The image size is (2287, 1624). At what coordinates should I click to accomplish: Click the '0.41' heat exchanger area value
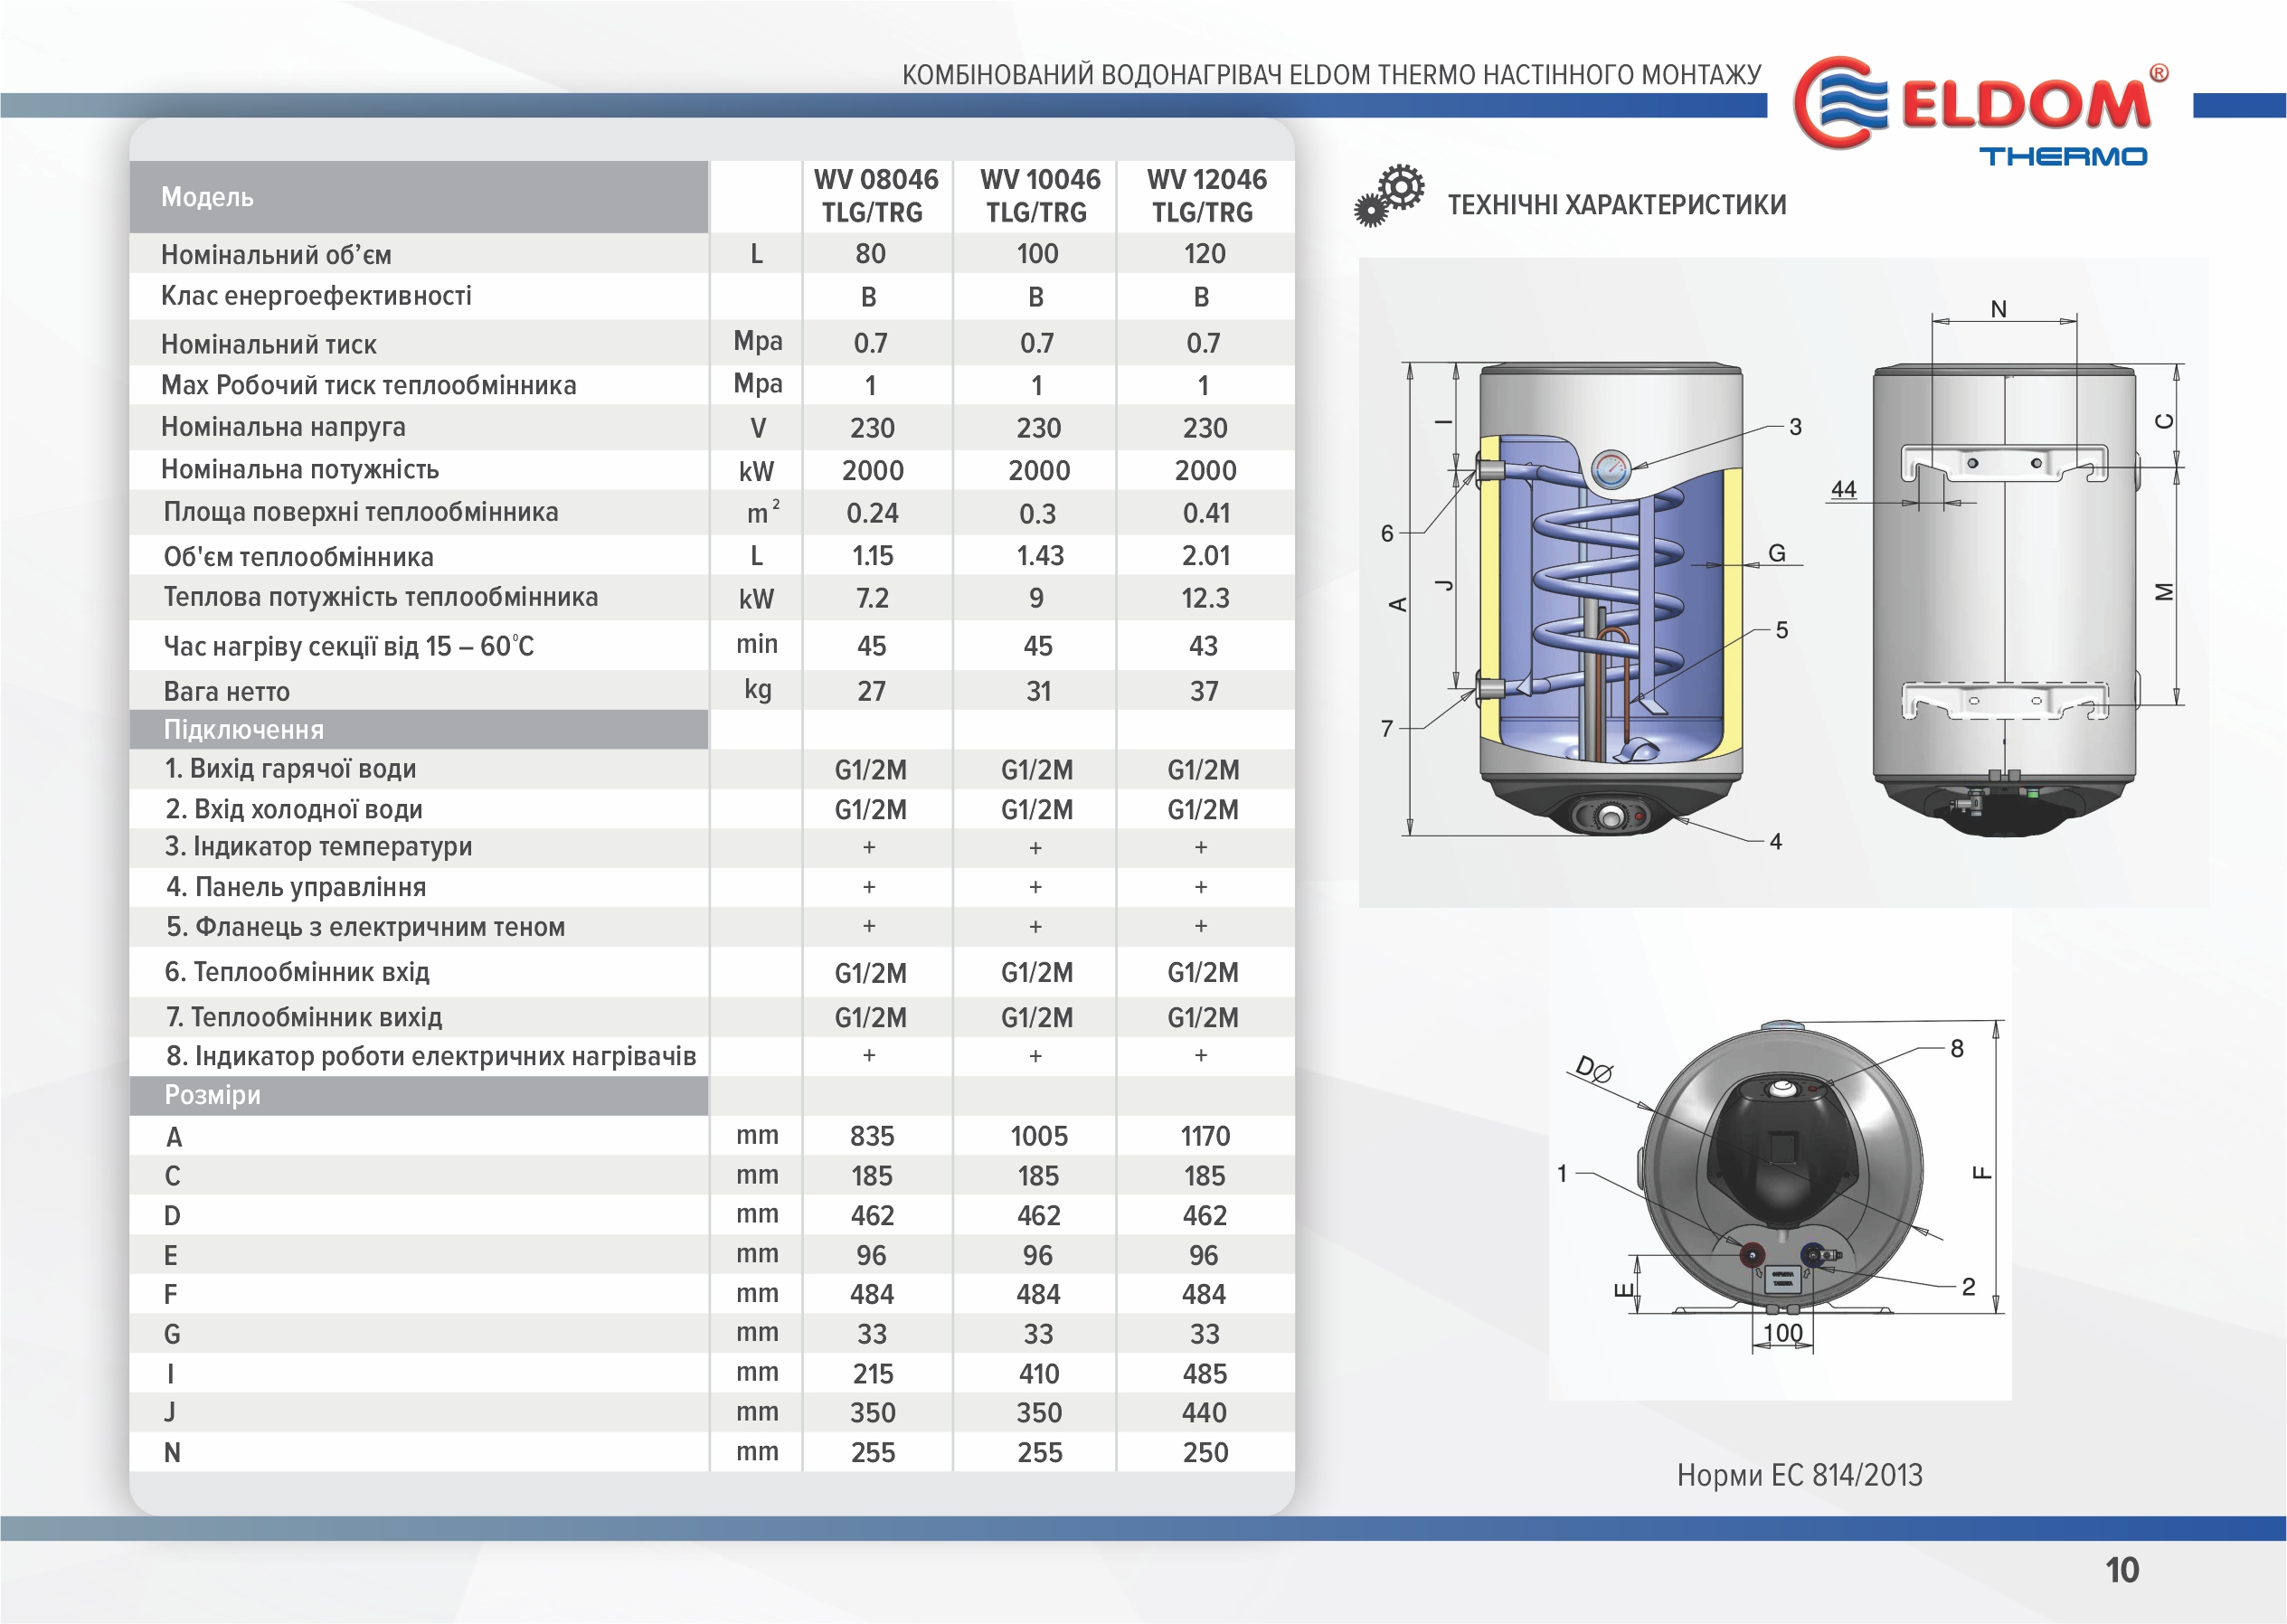pyautogui.click(x=1206, y=513)
